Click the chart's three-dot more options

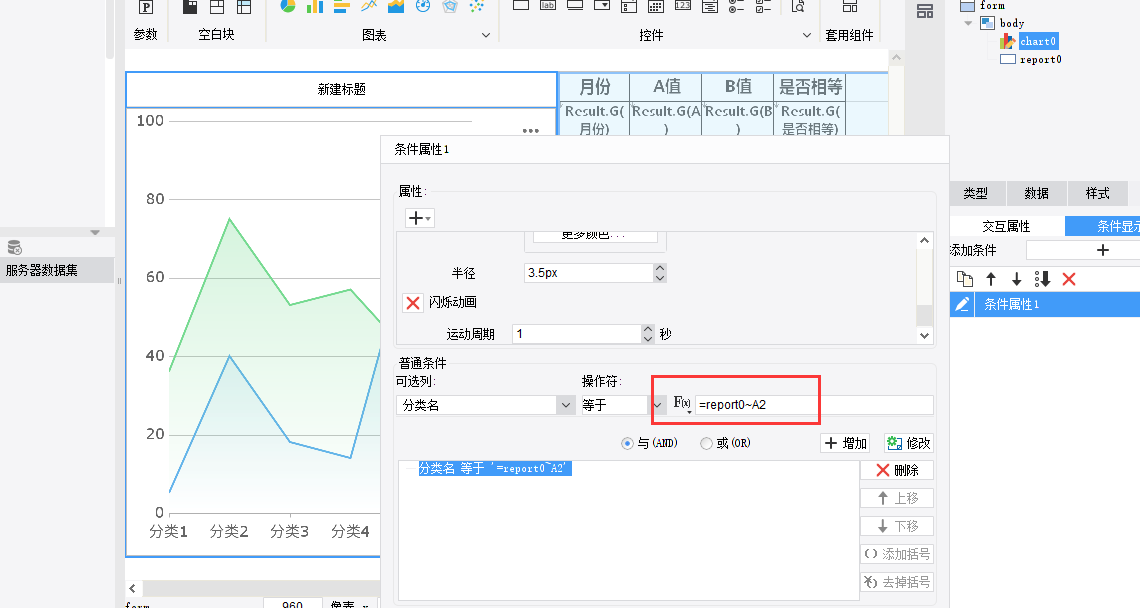(531, 131)
